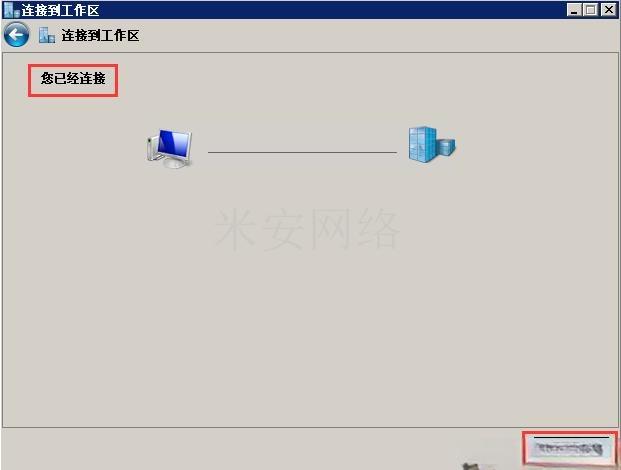Viewport: 621px width, 470px height.
Task: Click the red-outlined button at bottom right
Action: (570, 448)
